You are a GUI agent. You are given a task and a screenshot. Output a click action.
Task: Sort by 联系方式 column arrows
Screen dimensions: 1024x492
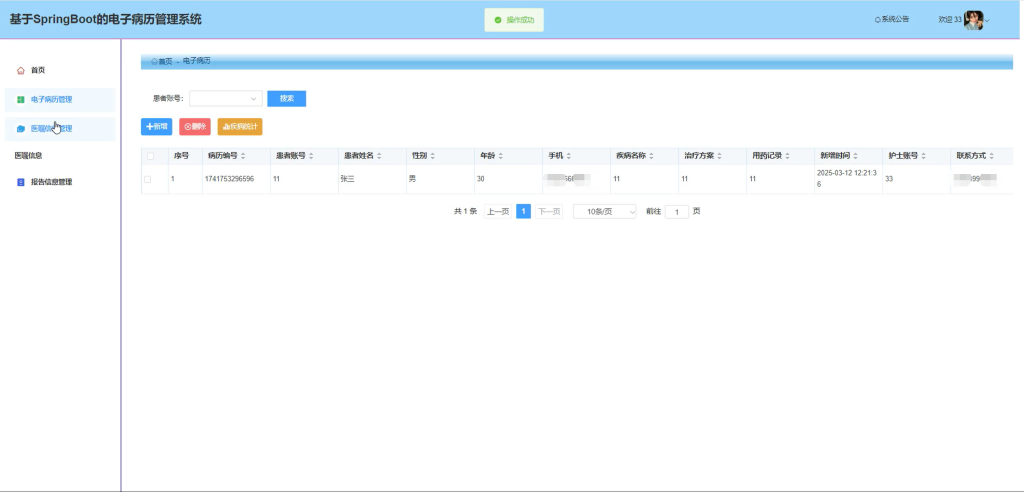[991, 156]
